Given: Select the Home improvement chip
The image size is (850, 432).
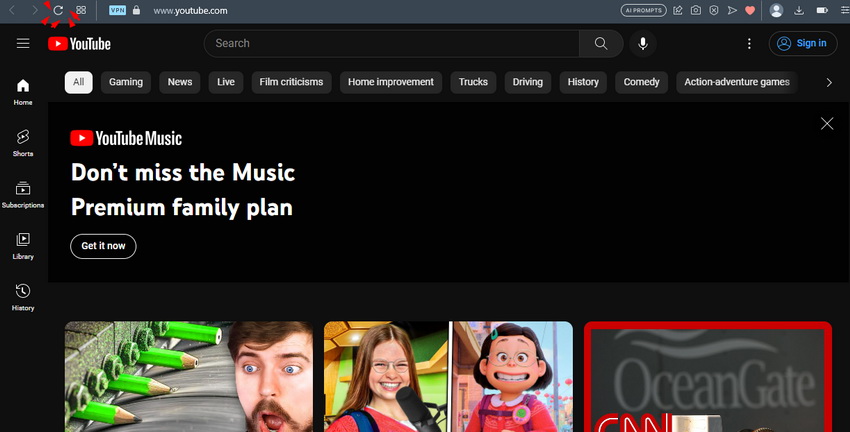Looking at the screenshot, I should pos(391,82).
